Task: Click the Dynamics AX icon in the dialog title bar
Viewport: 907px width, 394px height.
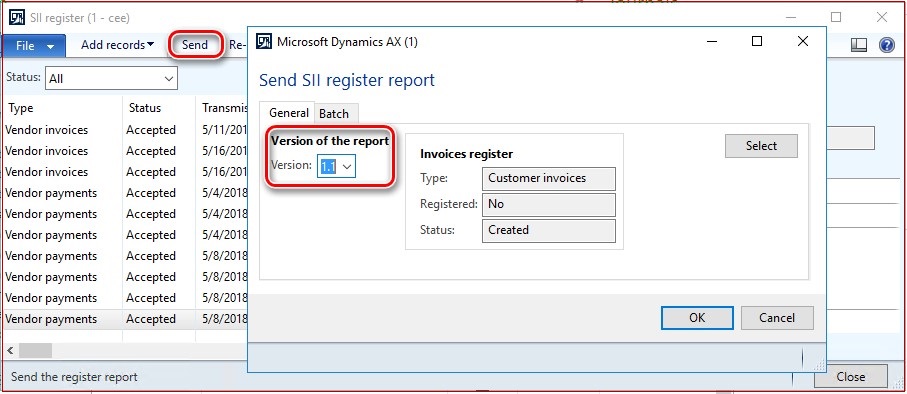Action: tap(264, 42)
